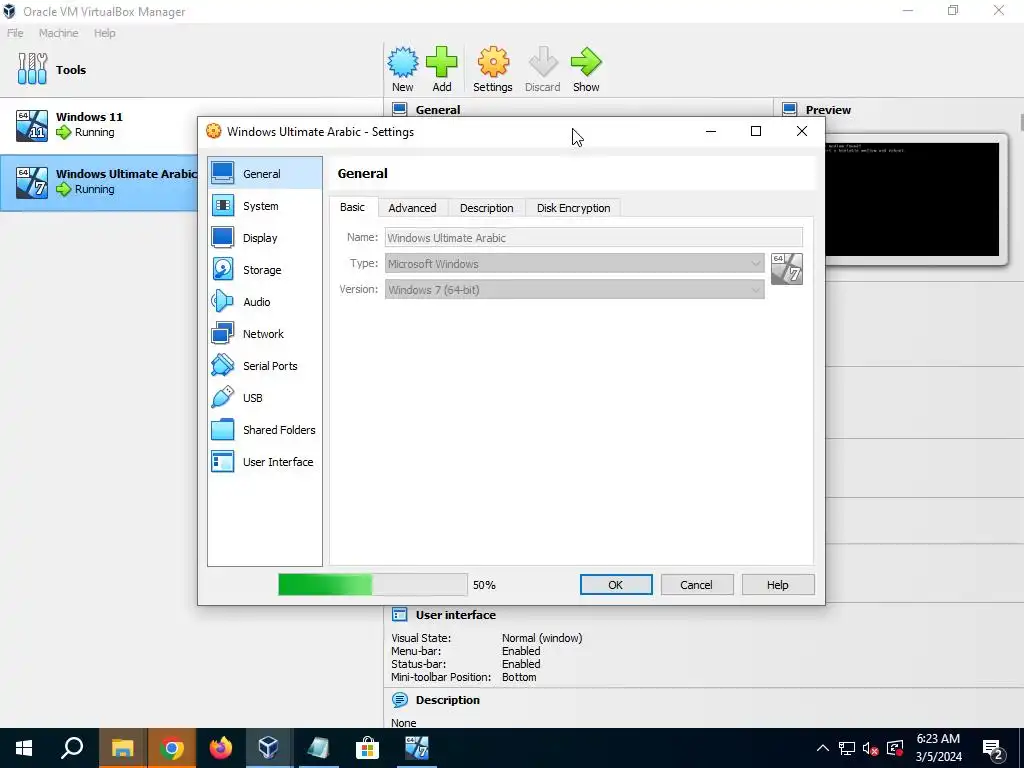Click the 50% green progress bar

click(373, 584)
